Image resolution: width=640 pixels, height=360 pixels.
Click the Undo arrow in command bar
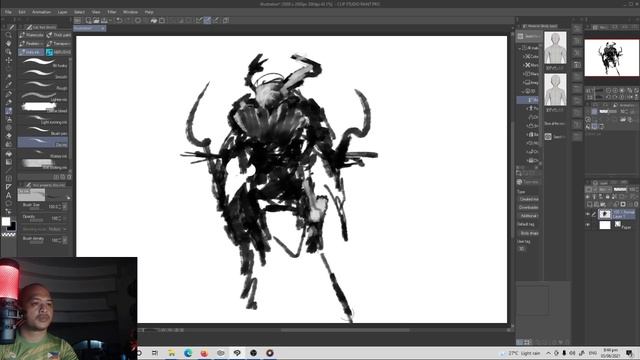[x=119, y=20]
